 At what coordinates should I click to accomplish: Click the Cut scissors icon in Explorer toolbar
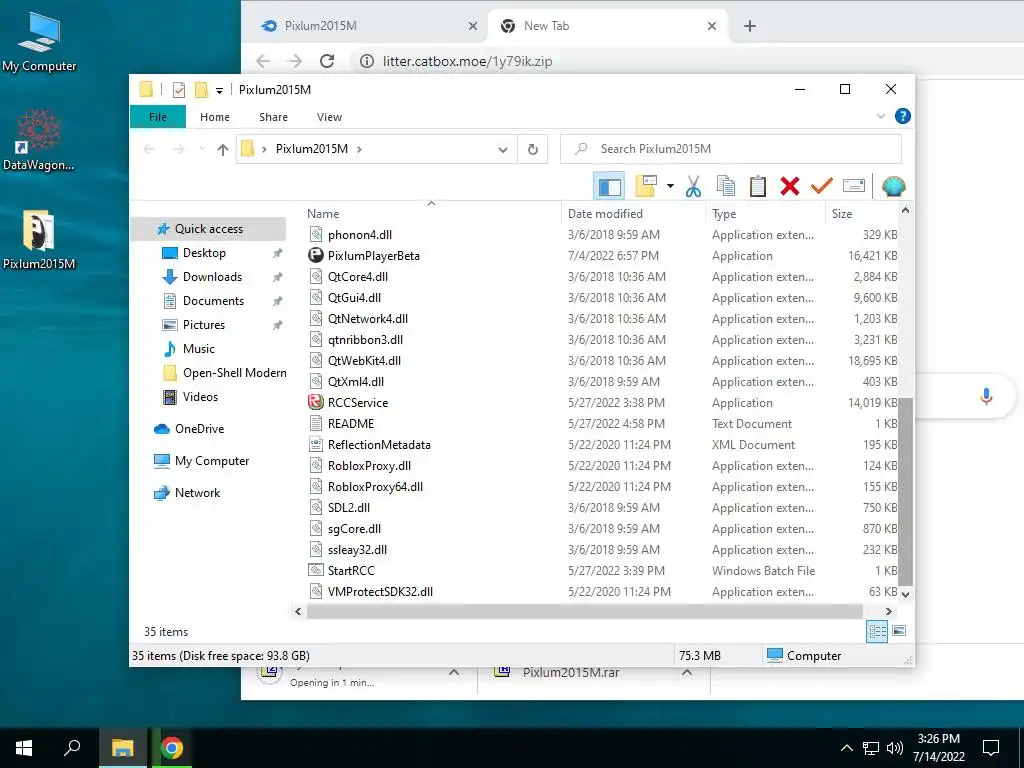(693, 187)
